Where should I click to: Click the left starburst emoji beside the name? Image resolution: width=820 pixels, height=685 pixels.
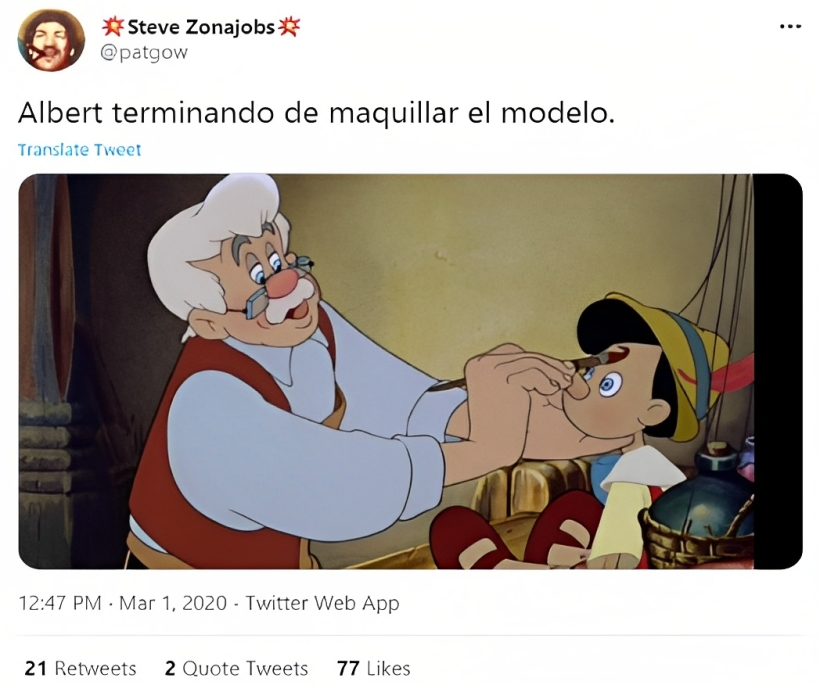click(x=113, y=26)
